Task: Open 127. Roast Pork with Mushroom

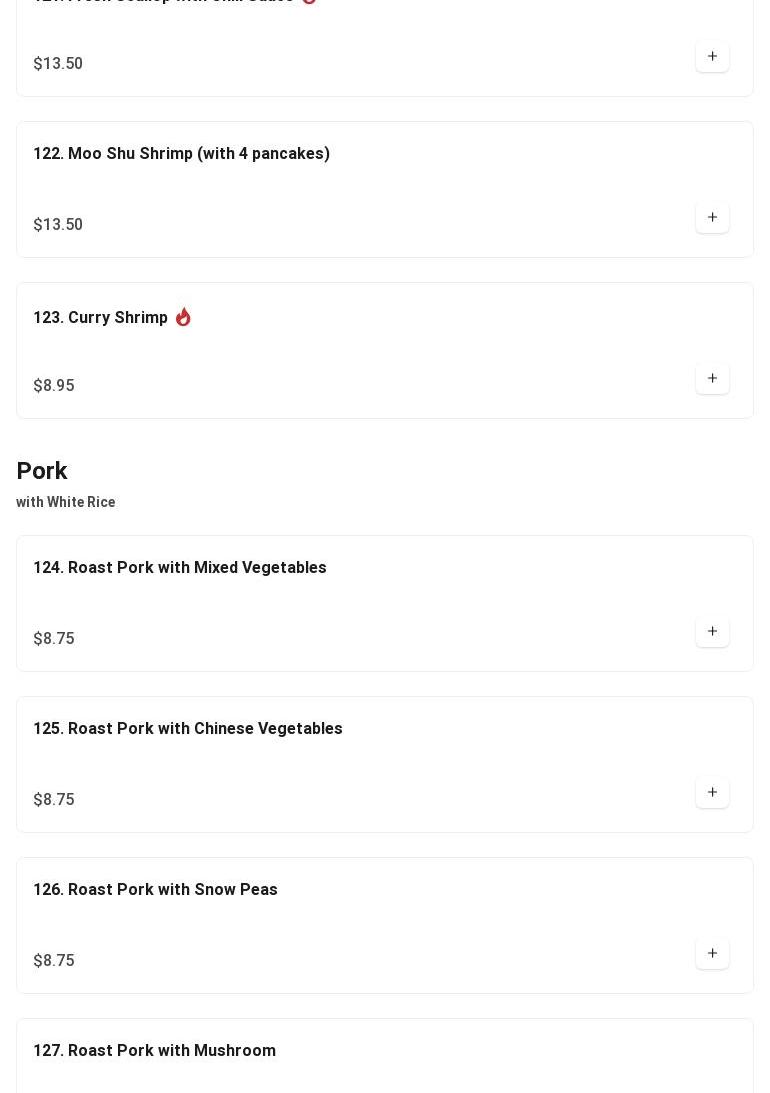Action: tap(154, 1051)
